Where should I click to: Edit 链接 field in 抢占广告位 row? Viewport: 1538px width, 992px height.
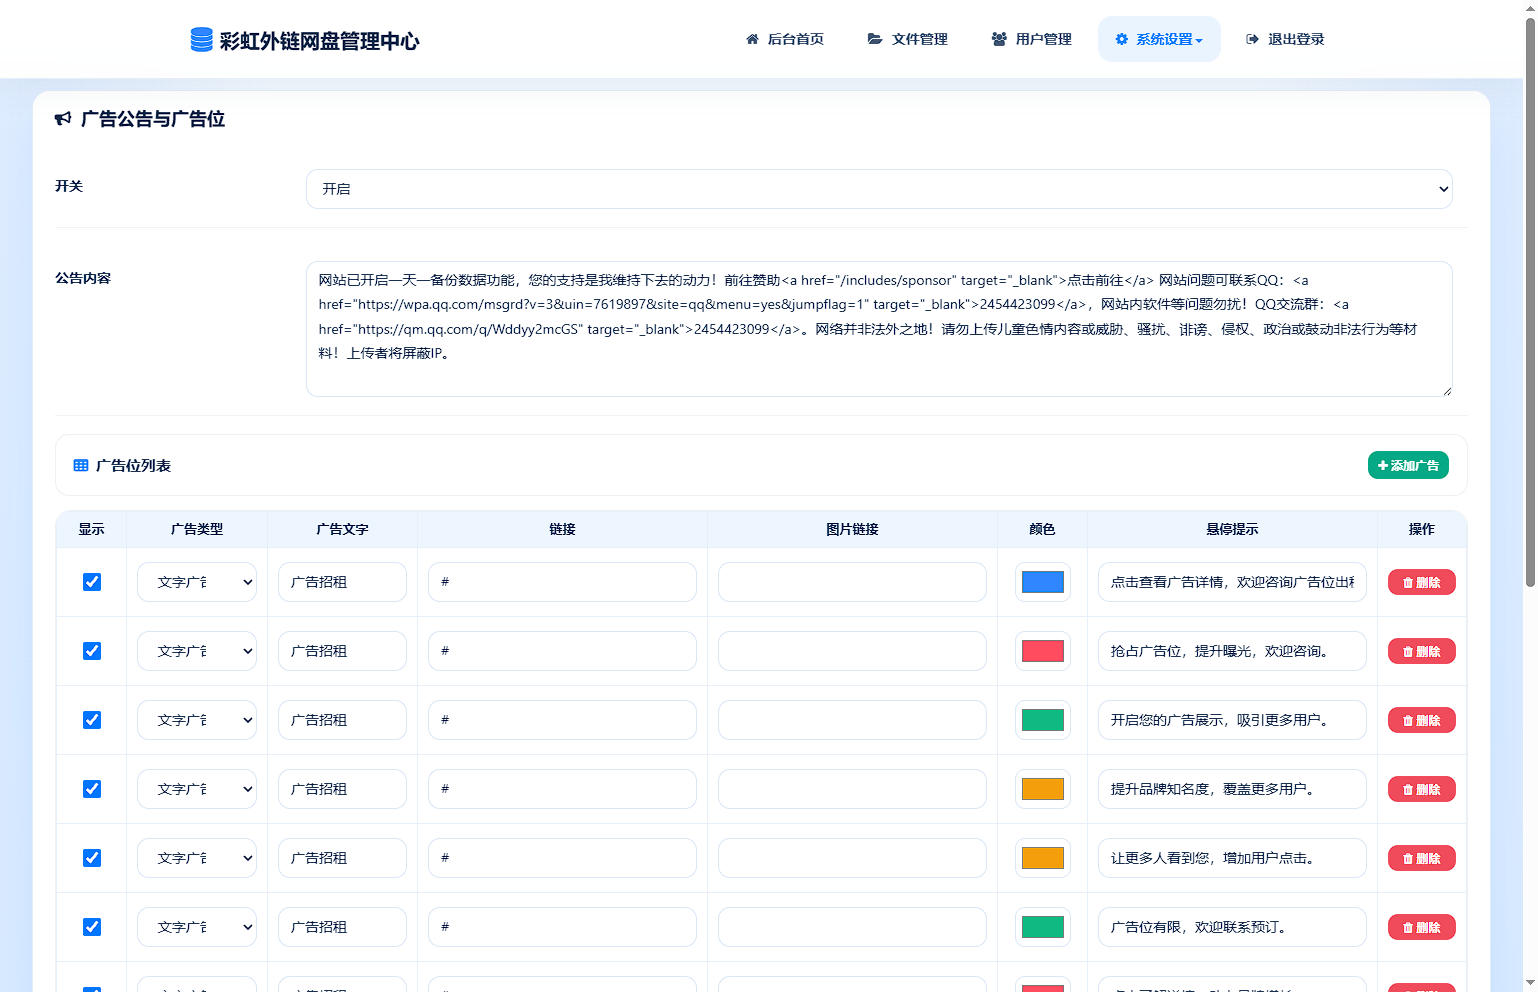(562, 651)
